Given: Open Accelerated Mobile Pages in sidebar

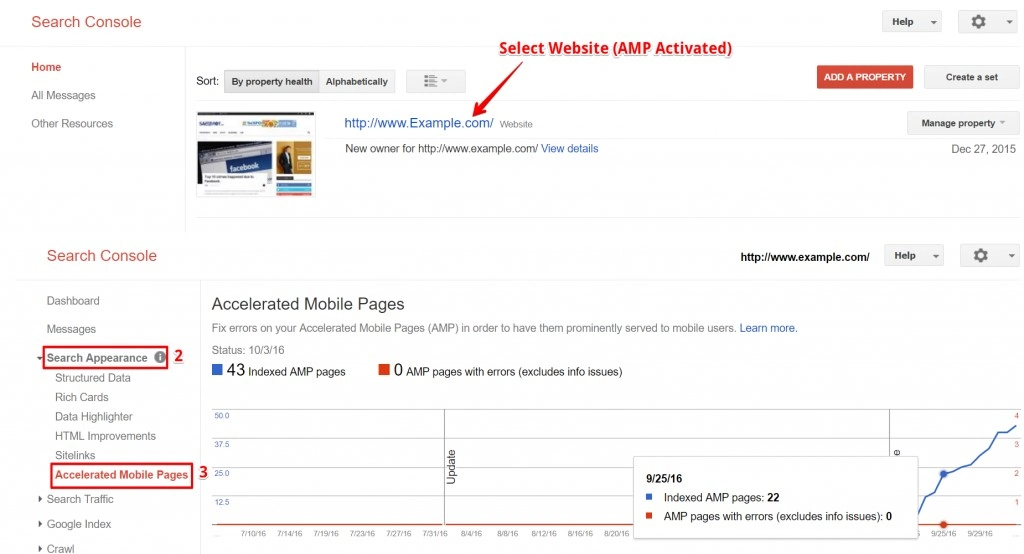Looking at the screenshot, I should [121, 475].
